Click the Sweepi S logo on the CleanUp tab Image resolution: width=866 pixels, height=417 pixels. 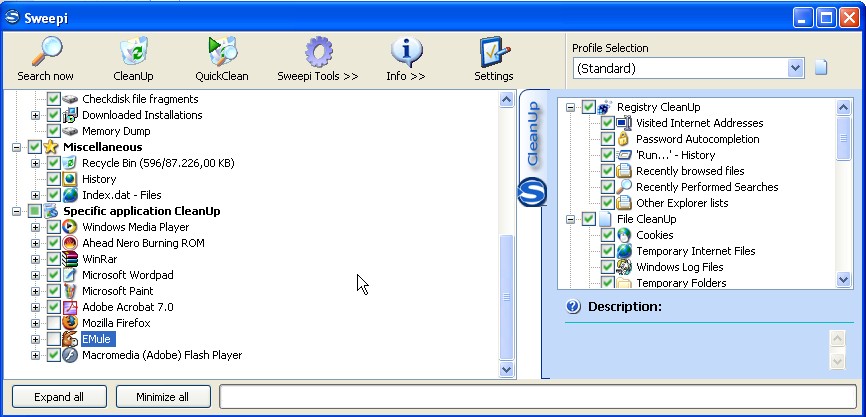click(532, 193)
